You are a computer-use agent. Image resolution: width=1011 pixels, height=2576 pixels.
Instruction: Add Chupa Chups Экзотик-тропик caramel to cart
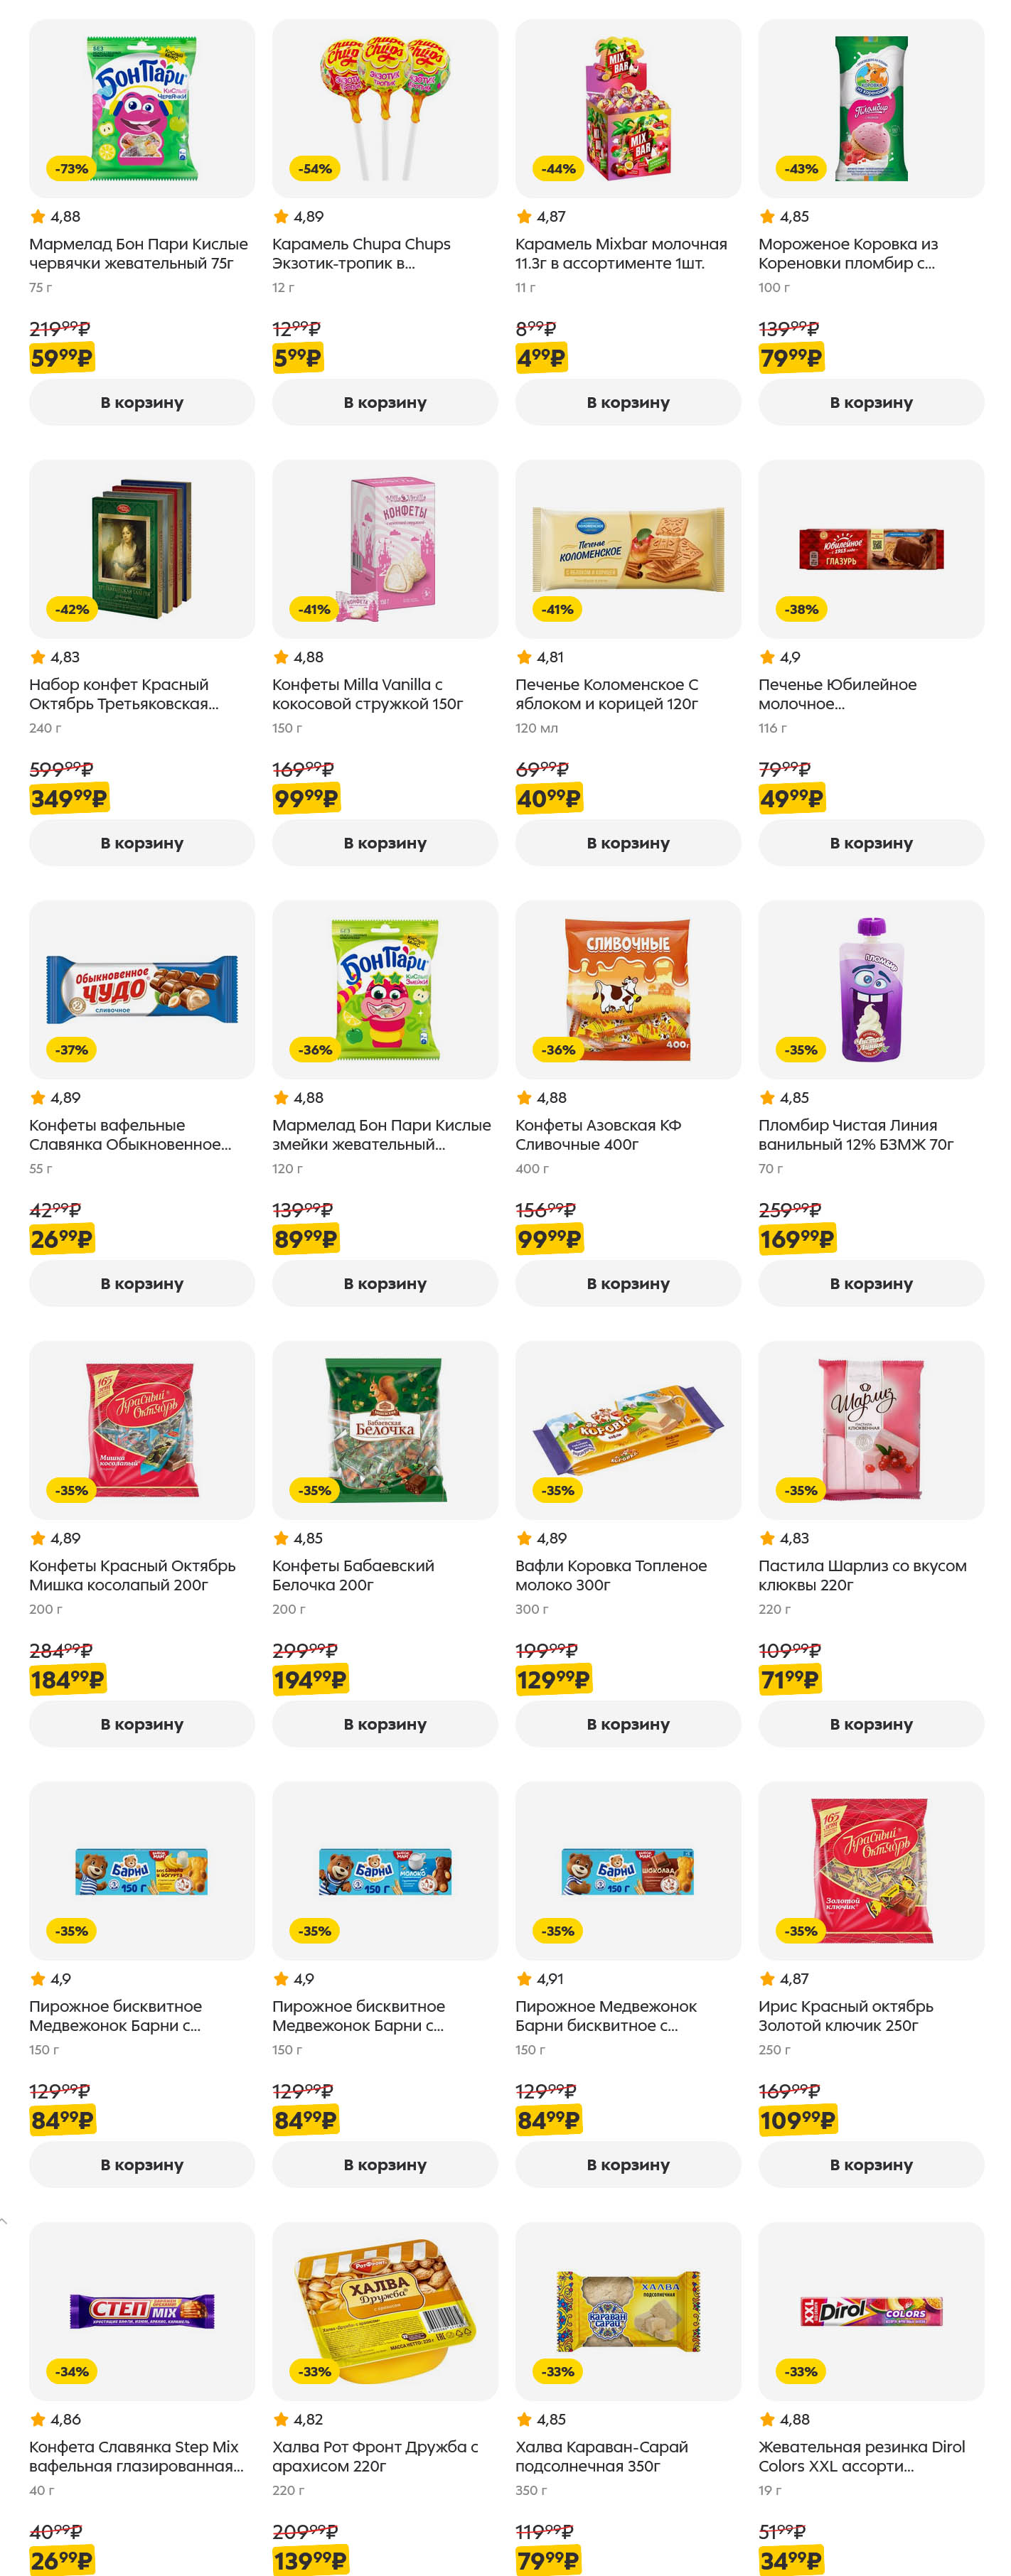(x=384, y=402)
